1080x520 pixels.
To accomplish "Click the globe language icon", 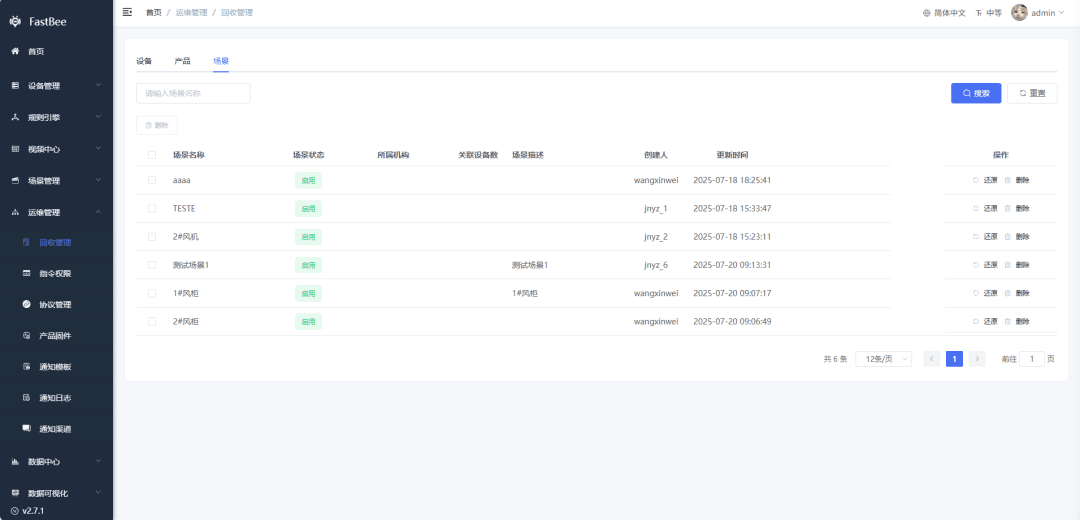I will point(926,13).
